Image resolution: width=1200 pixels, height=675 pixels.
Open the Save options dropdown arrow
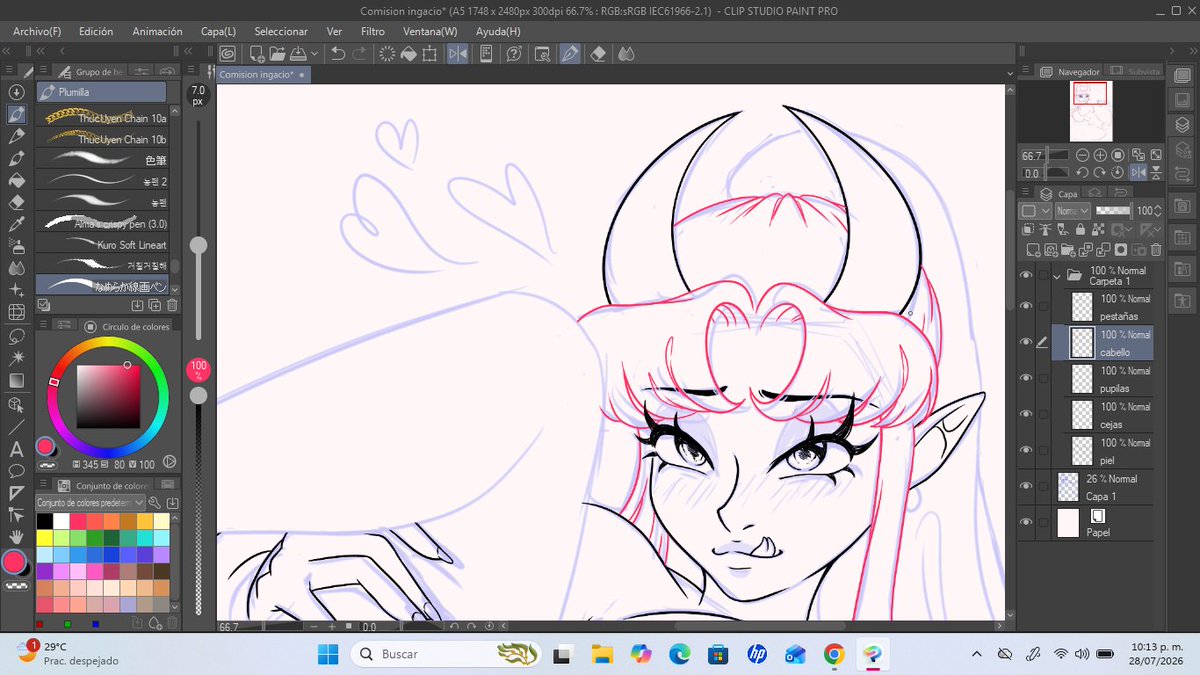(x=314, y=54)
